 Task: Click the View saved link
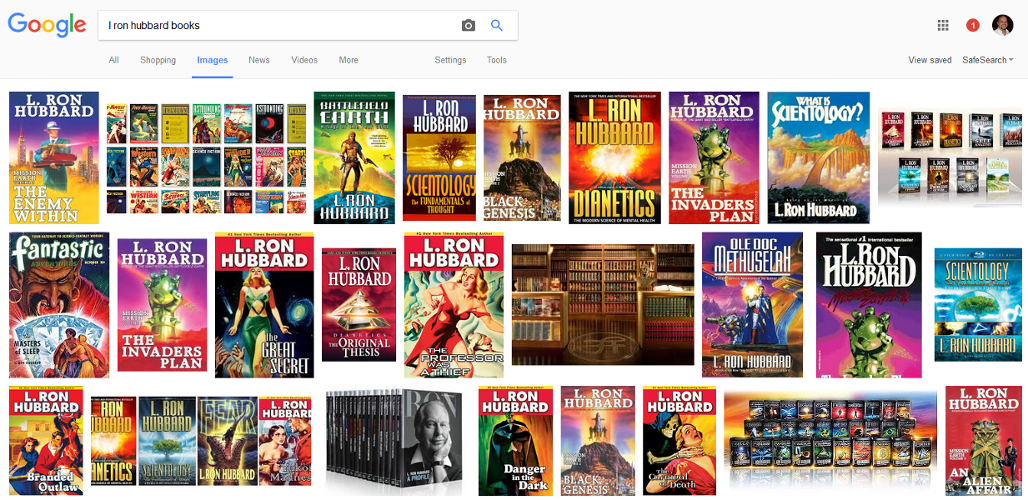929,60
